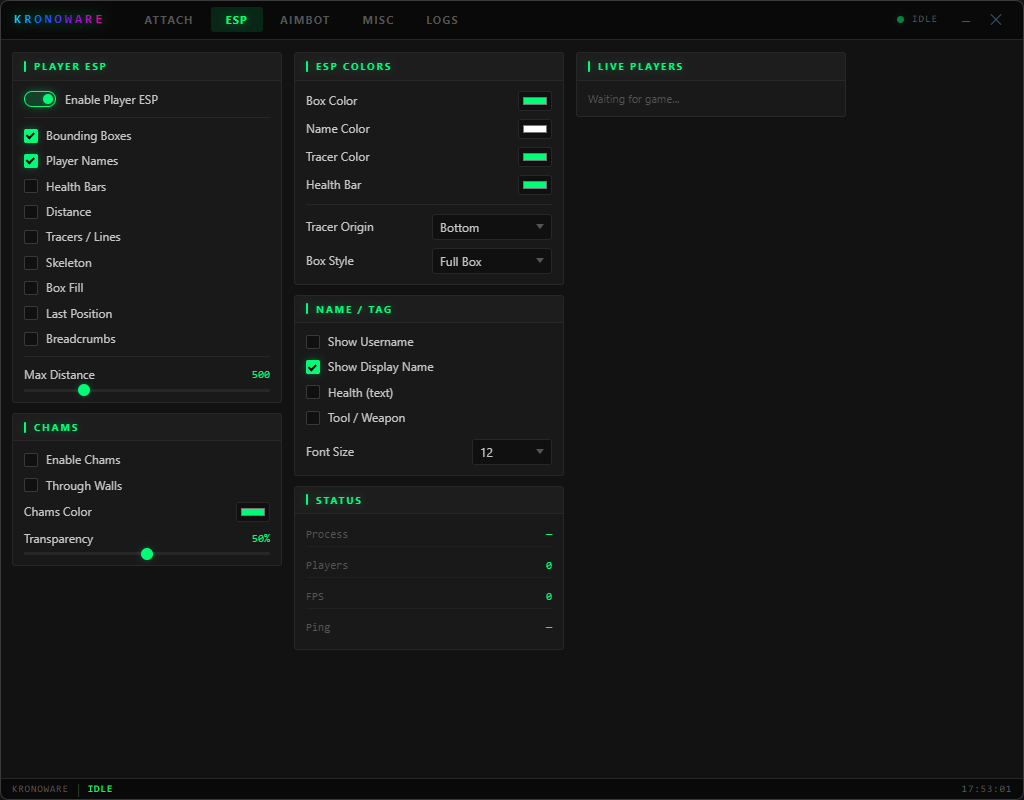Check the Box Fill option
This screenshot has width=1024, height=800.
(x=31, y=288)
